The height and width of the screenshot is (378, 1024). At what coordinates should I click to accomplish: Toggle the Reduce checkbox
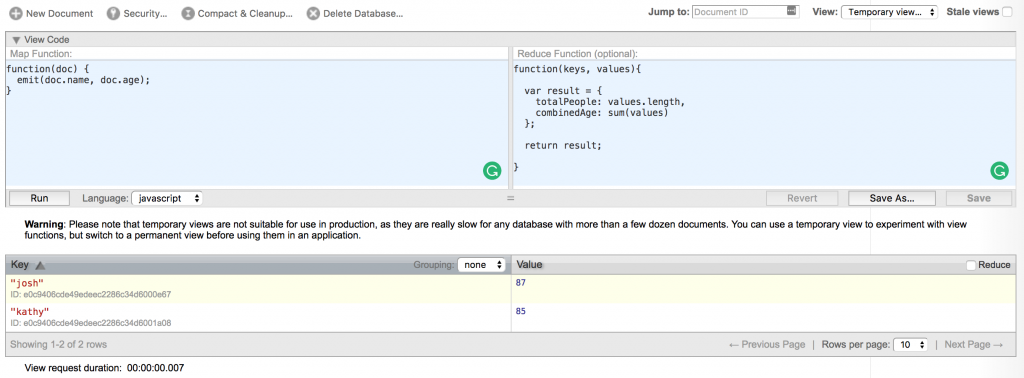[970, 264]
